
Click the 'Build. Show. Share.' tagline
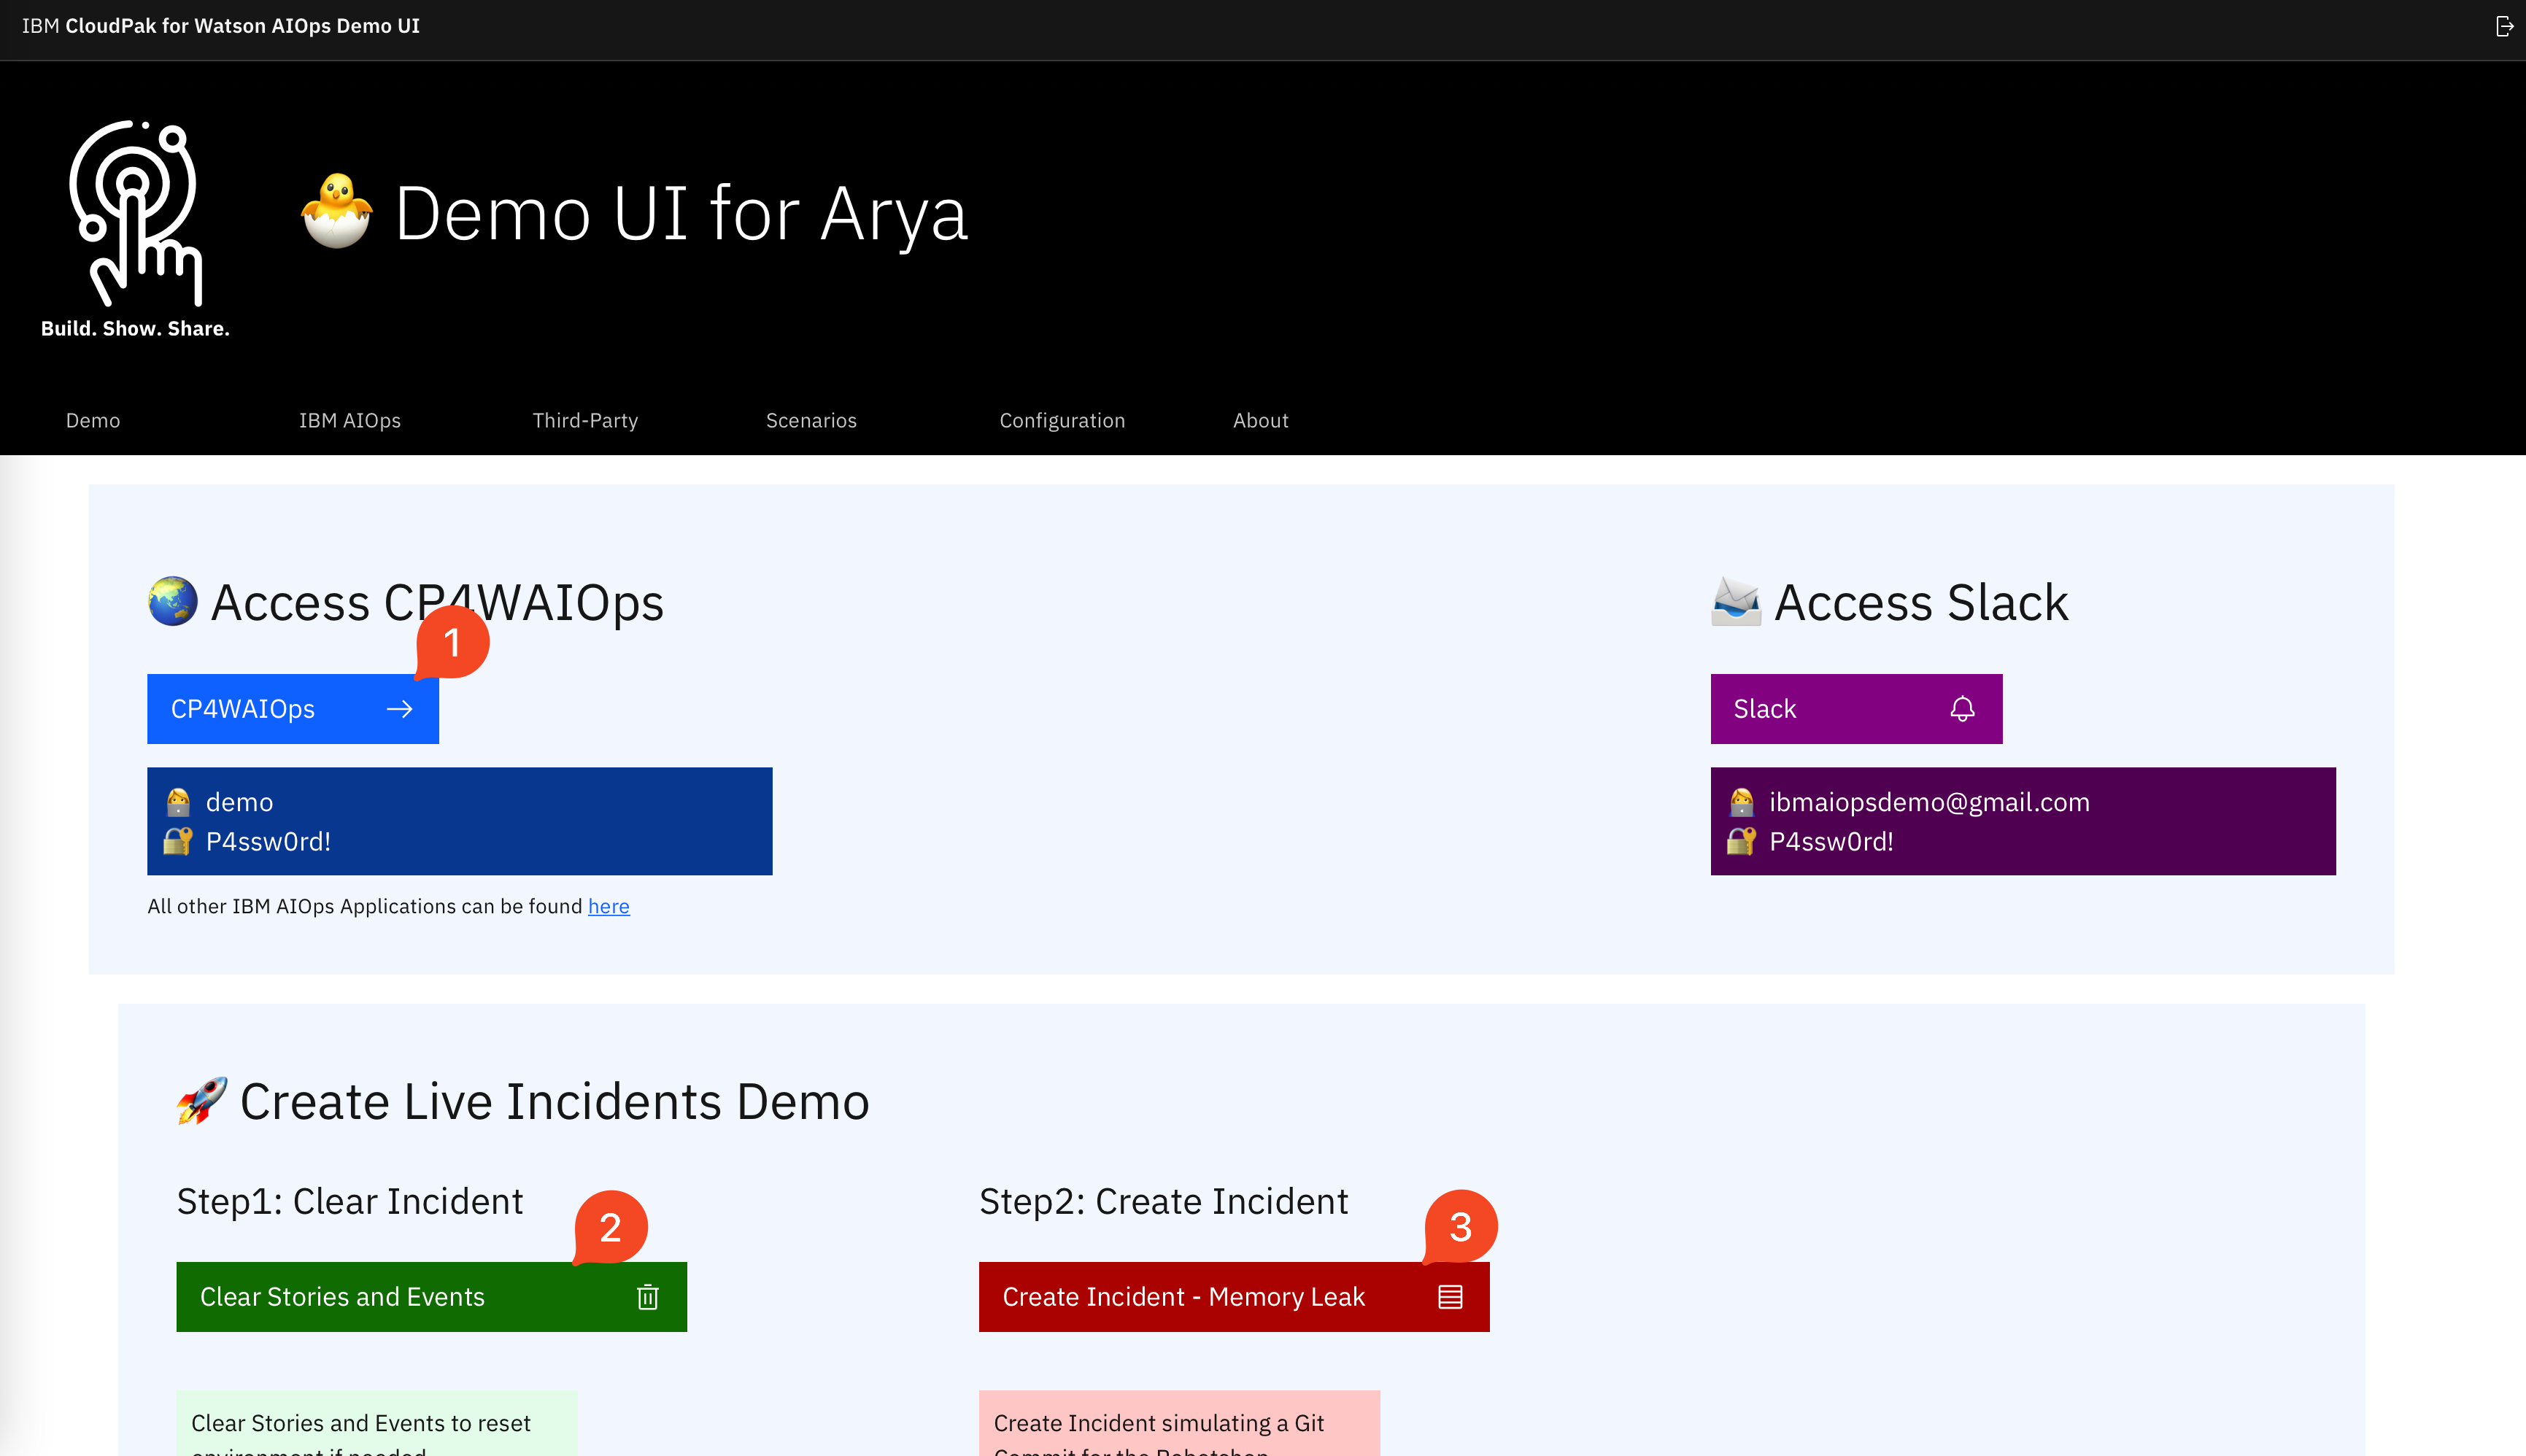(x=135, y=329)
